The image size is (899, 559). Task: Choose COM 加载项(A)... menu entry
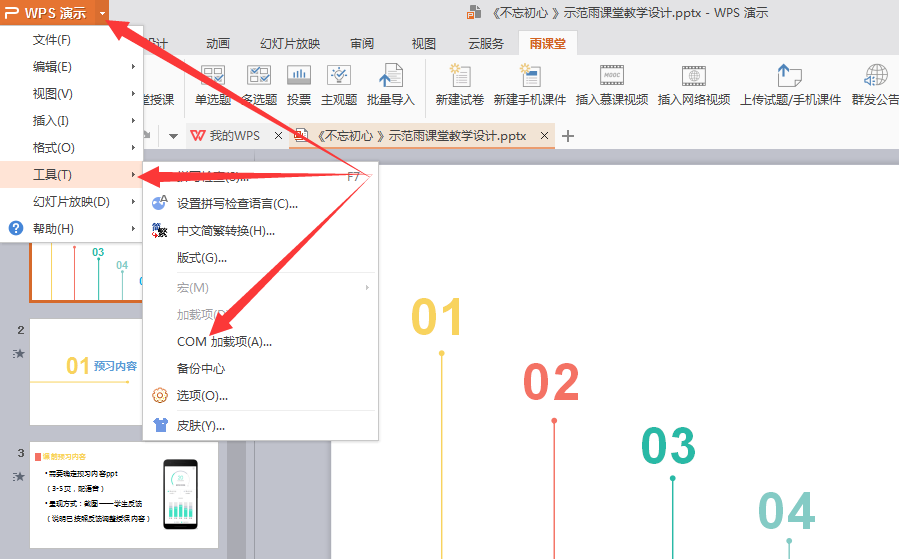point(261,342)
